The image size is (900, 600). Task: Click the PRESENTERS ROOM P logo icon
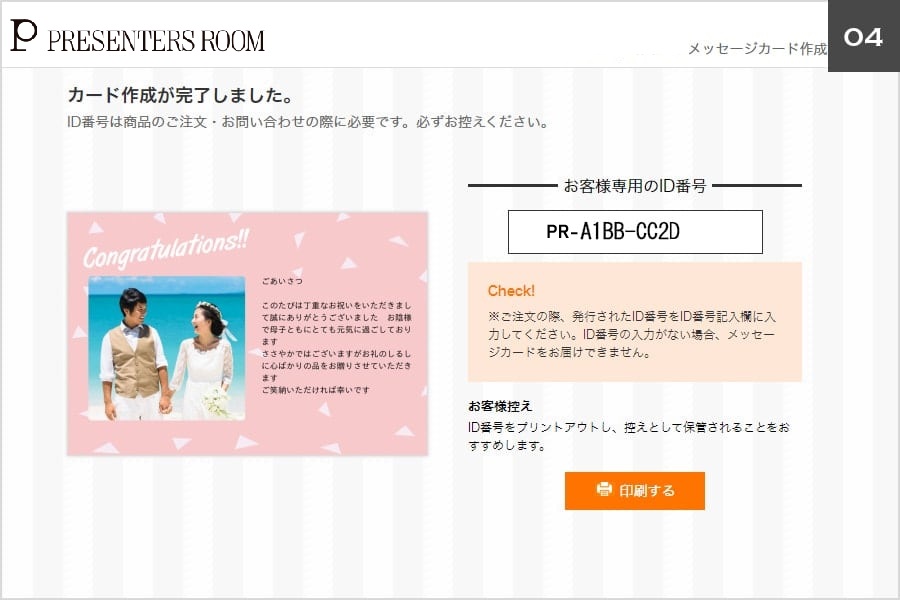click(x=24, y=36)
